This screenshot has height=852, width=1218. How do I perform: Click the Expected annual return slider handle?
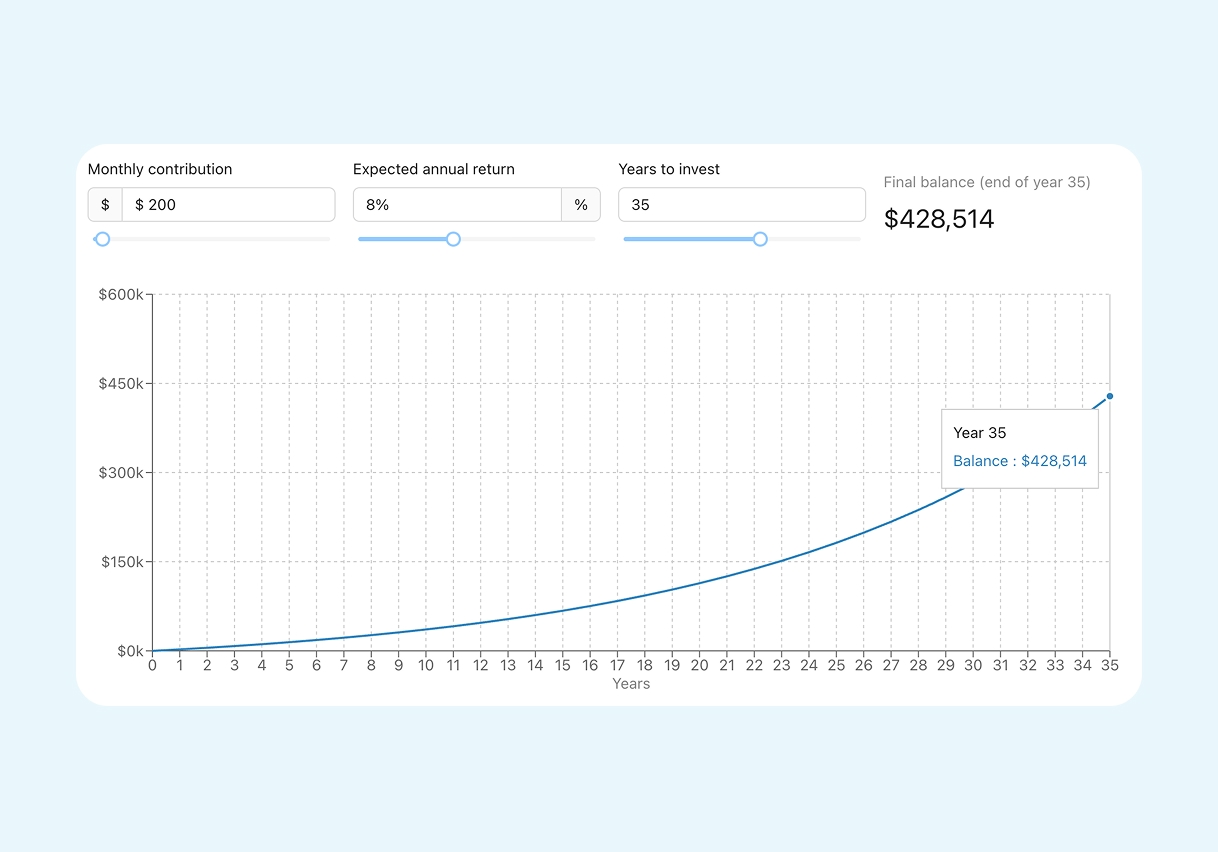click(x=453, y=239)
